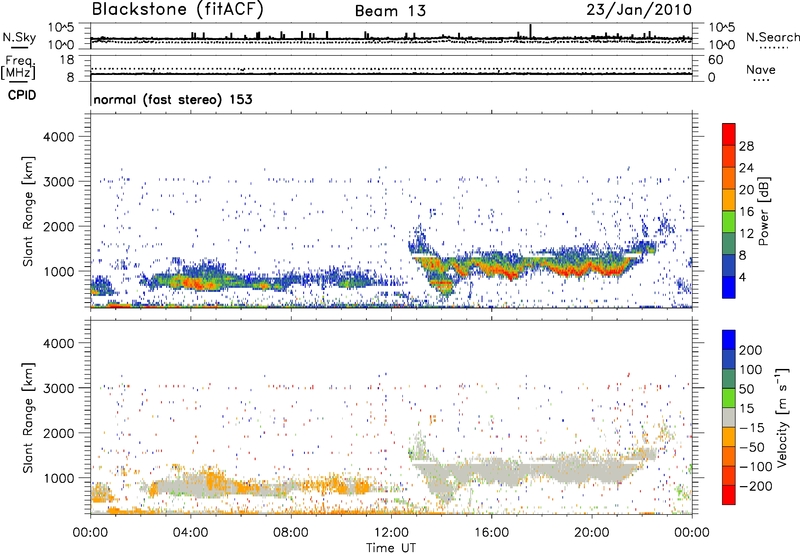The height and width of the screenshot is (554, 800).
Task: Click the Slant Range label on power panel
Action: coord(28,211)
